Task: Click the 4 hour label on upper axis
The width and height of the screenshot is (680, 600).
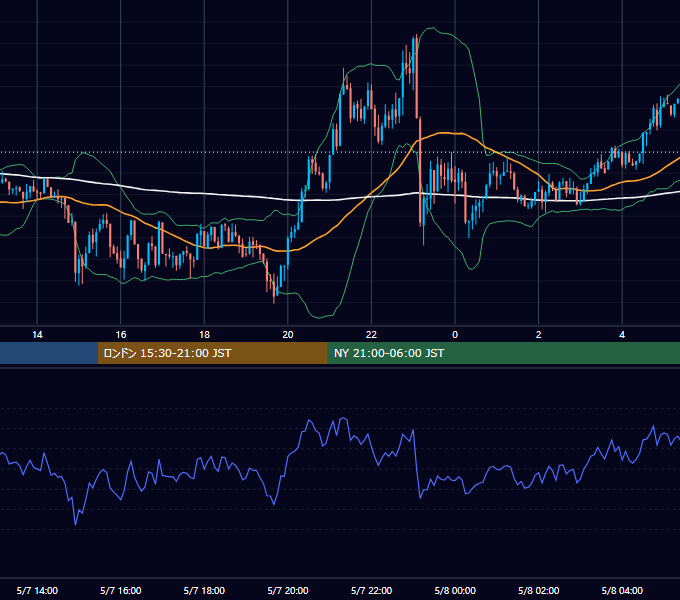Action: pos(622,334)
